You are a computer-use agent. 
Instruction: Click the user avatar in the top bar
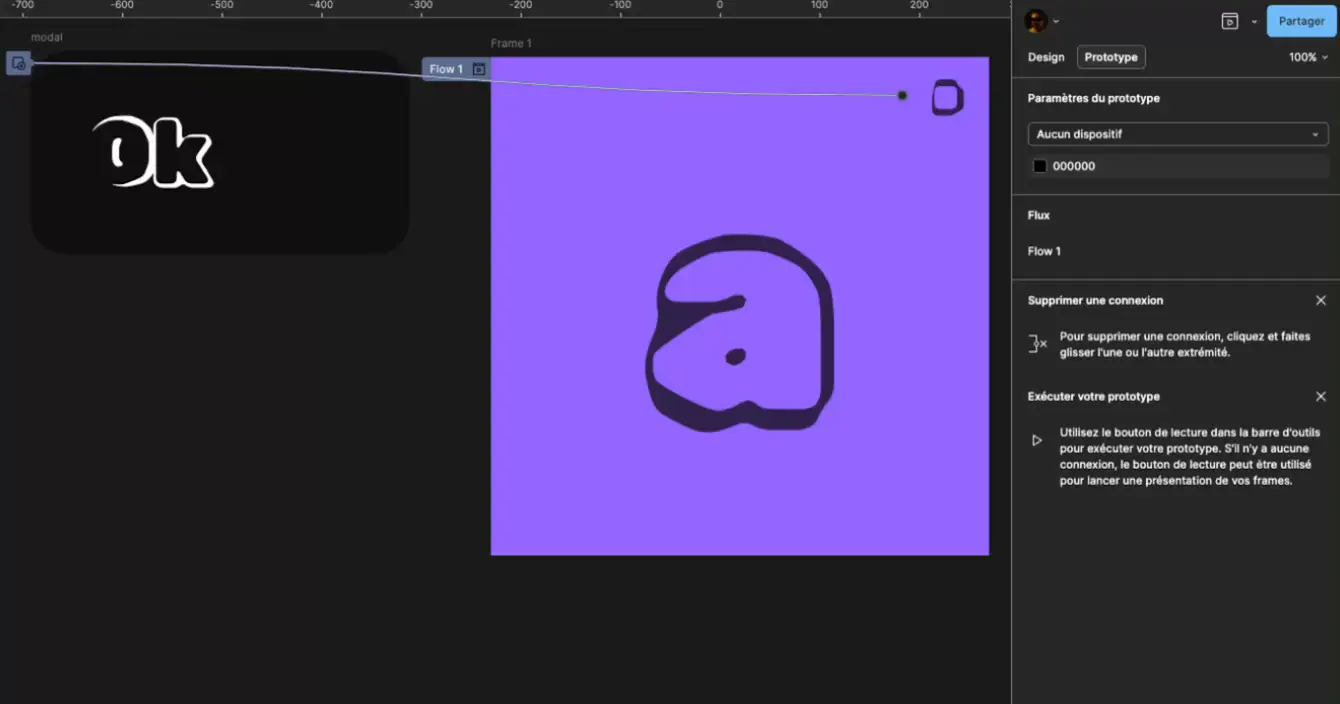point(1037,21)
